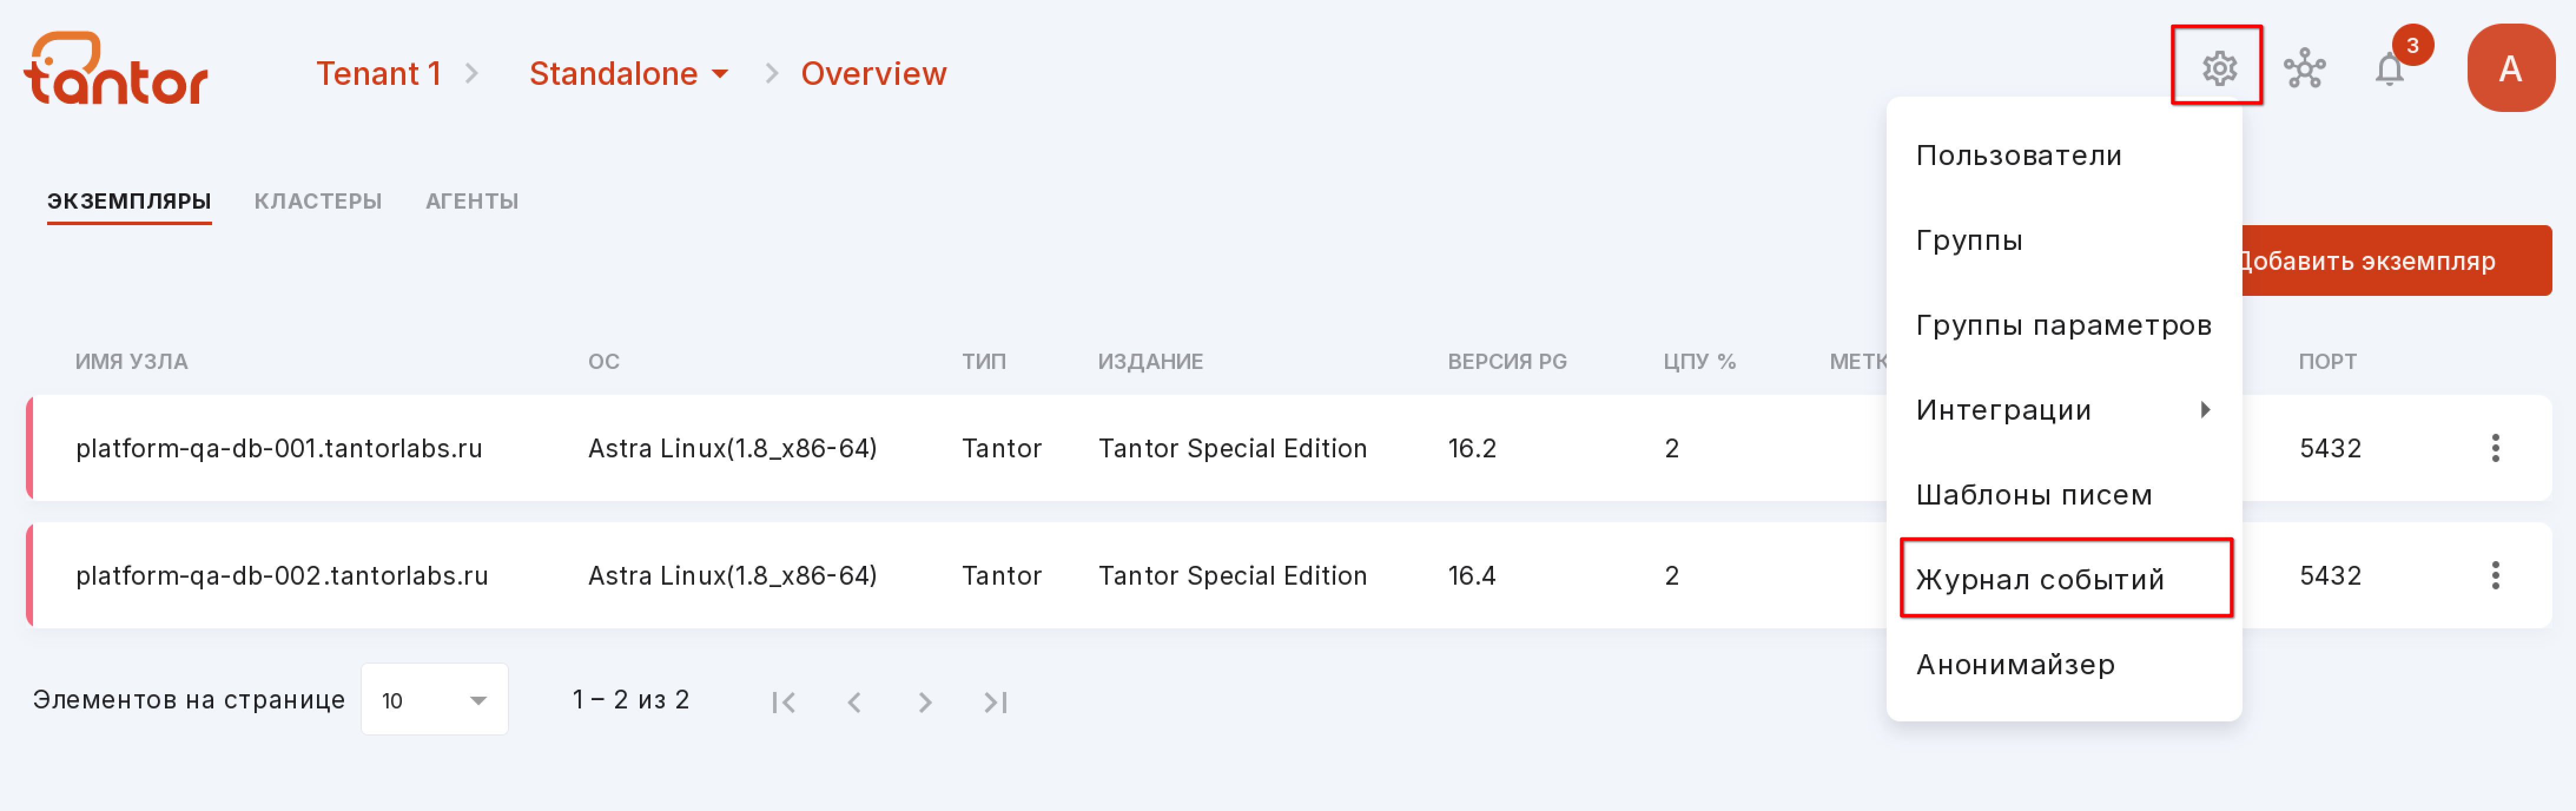Screen dimensions: 2576x811
Task: Jump to first page of table
Action: pyautogui.click(x=783, y=702)
